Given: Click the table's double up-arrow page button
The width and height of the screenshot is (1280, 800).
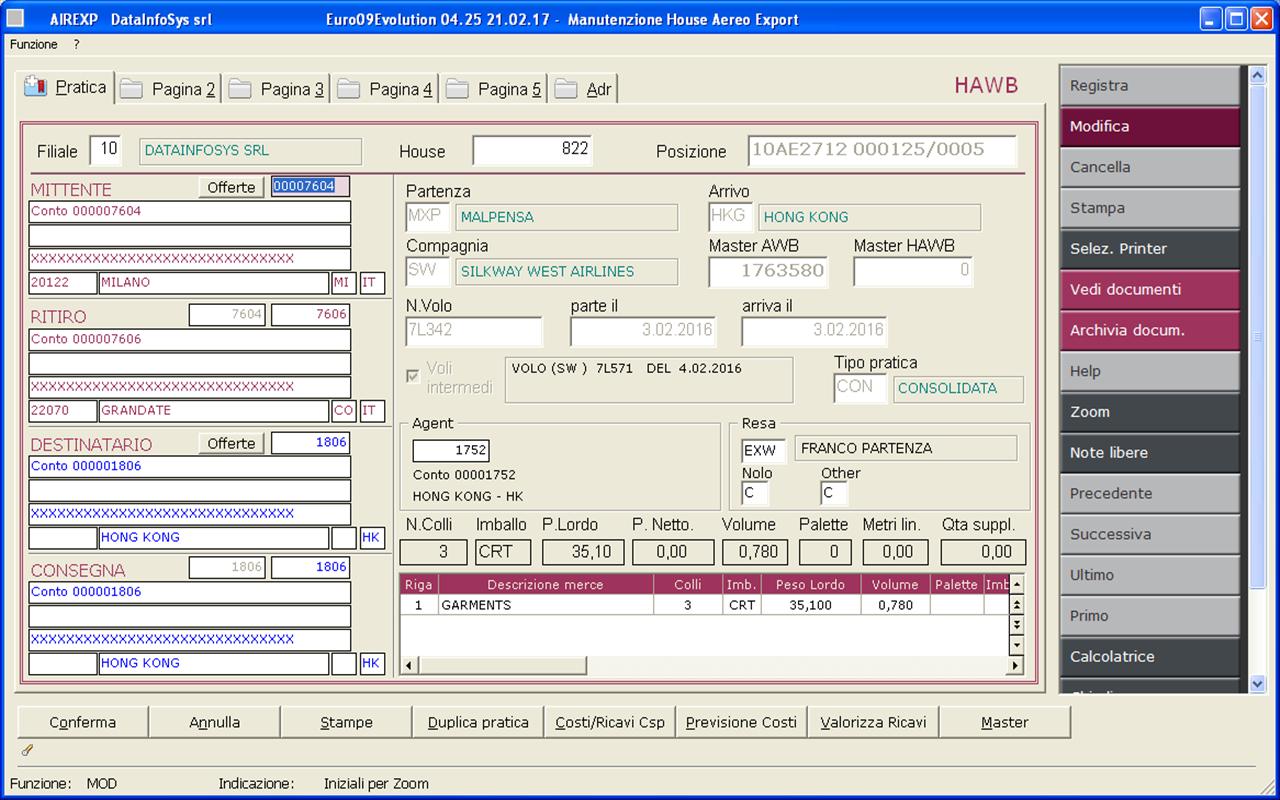Looking at the screenshot, I should point(1017,604).
